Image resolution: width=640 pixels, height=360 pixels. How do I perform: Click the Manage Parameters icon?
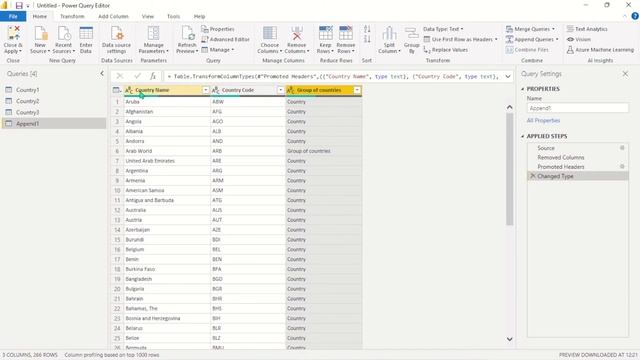point(153,33)
